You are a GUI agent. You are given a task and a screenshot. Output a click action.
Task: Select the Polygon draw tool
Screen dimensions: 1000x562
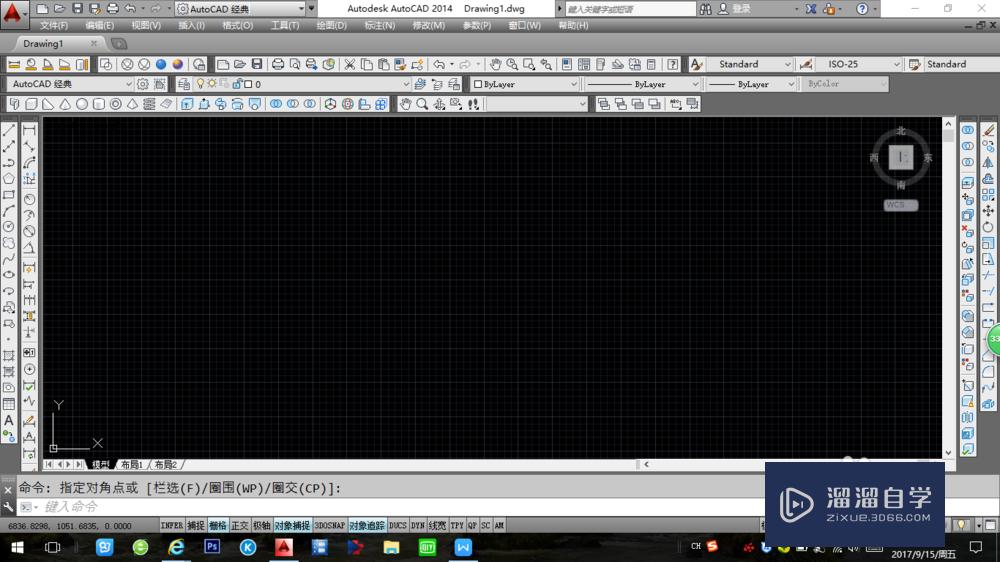(x=9, y=179)
